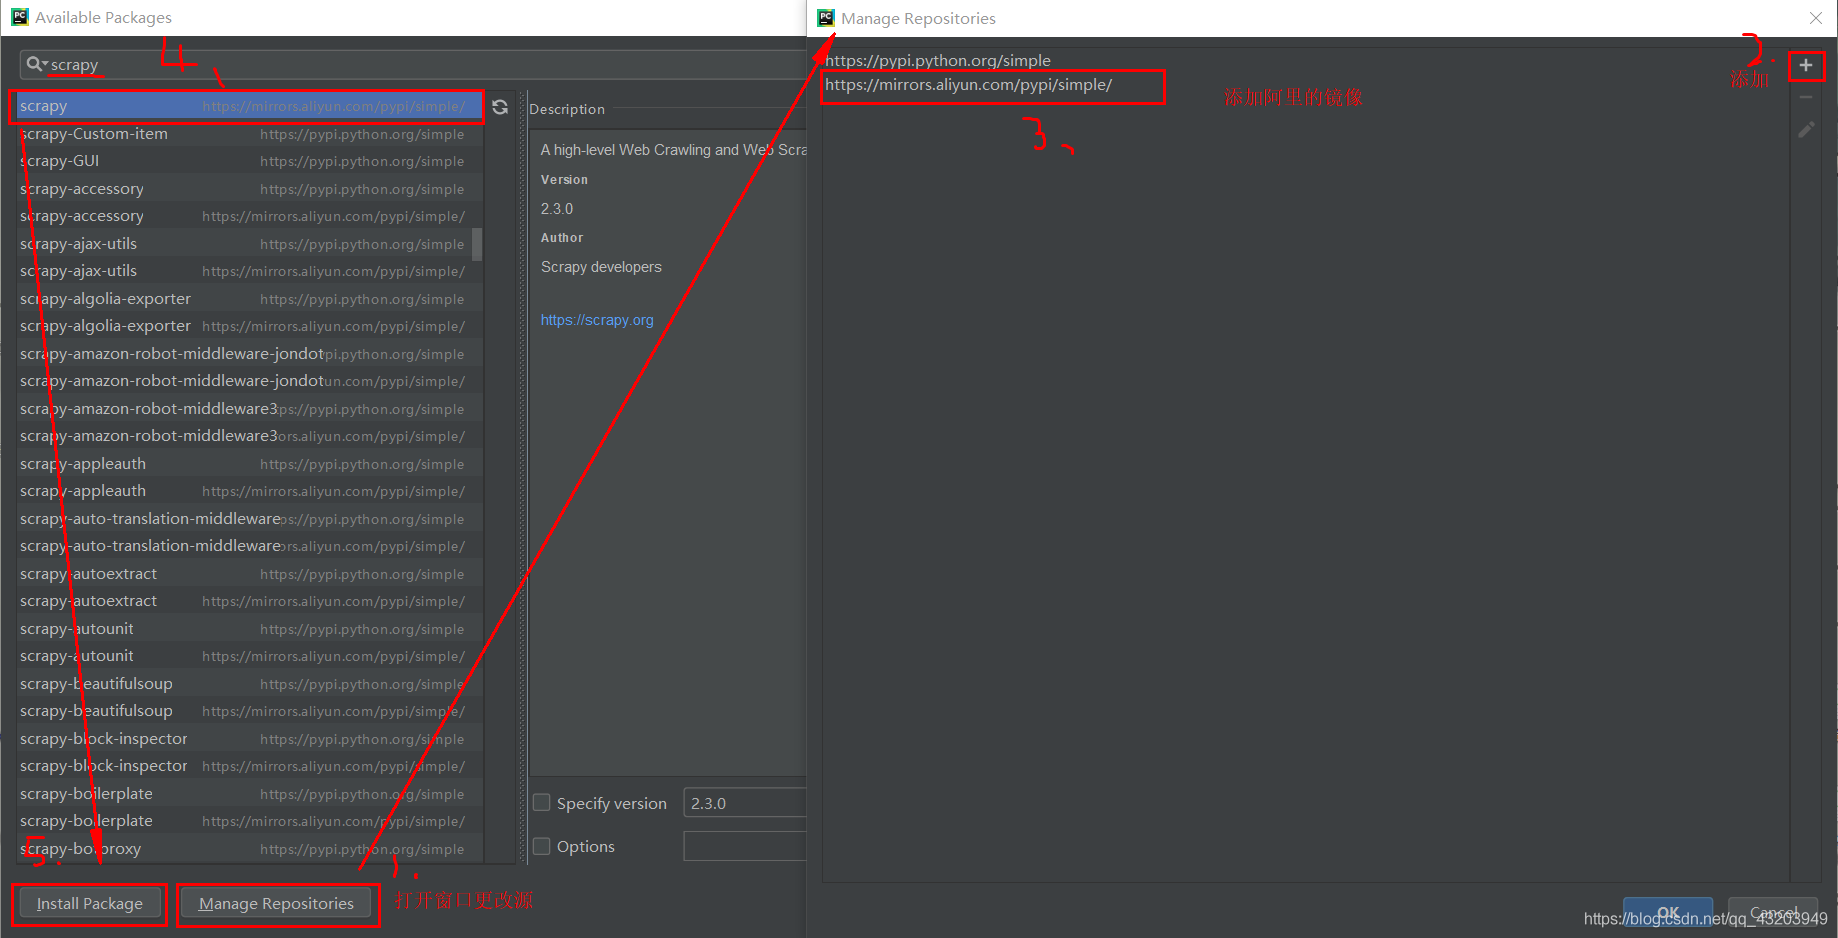
Task: Select scrapy-autoextract from pypi.python.org
Action: tap(250, 574)
